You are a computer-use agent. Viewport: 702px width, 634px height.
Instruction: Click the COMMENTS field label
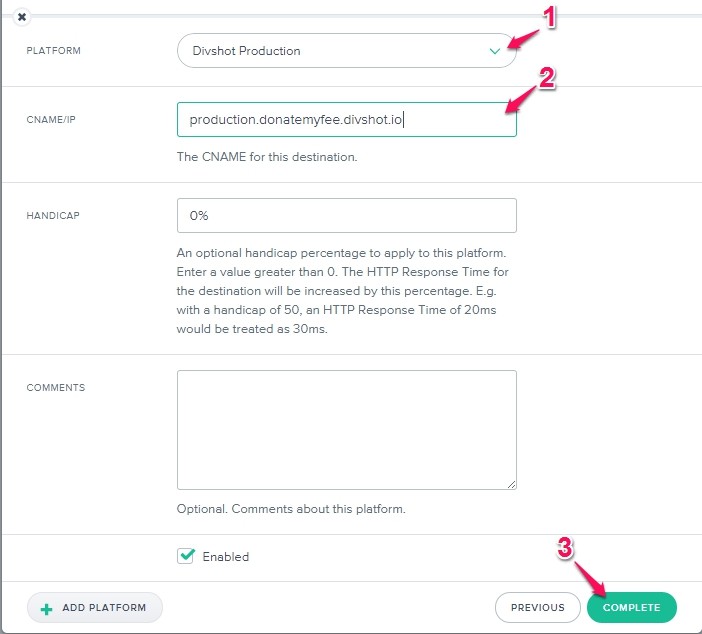click(56, 388)
